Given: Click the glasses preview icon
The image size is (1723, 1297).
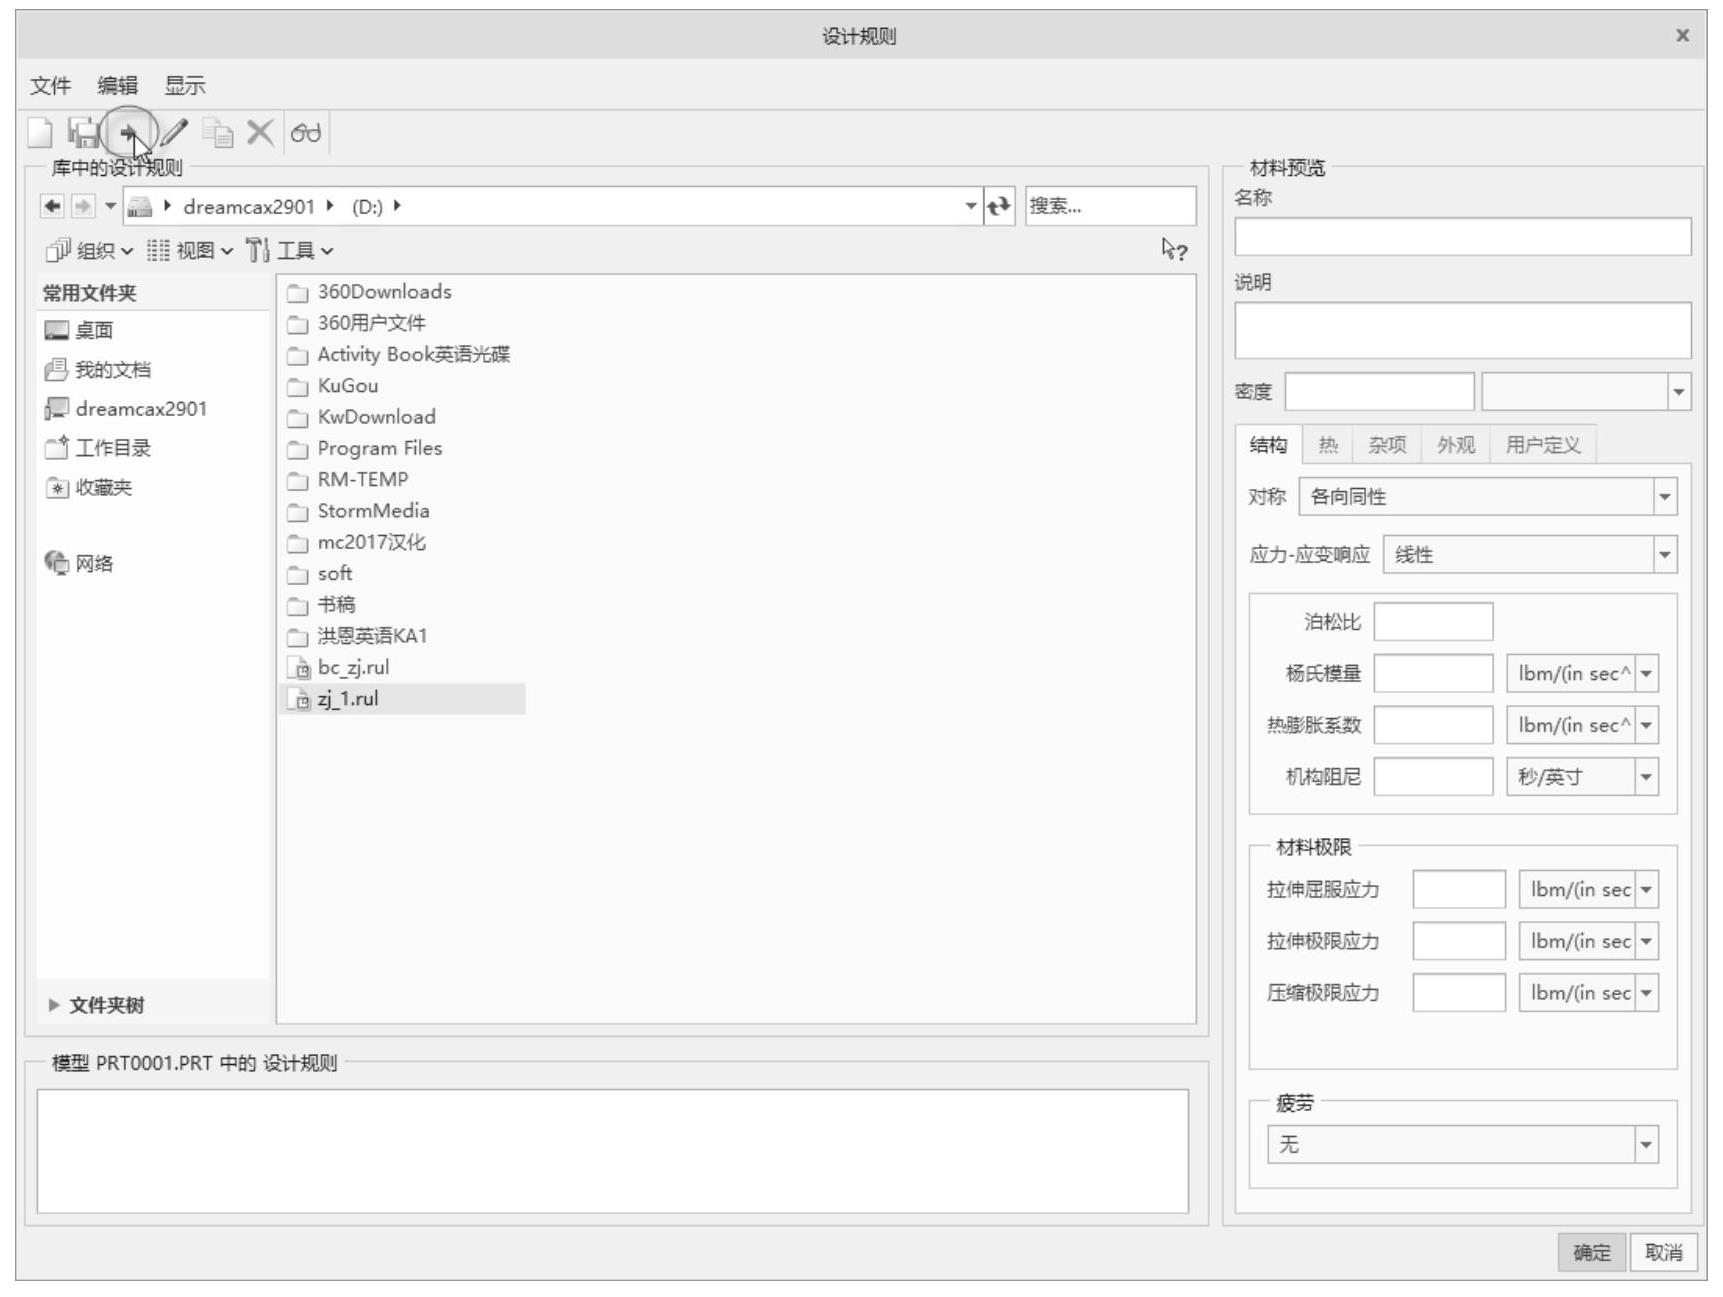Looking at the screenshot, I should [x=306, y=132].
